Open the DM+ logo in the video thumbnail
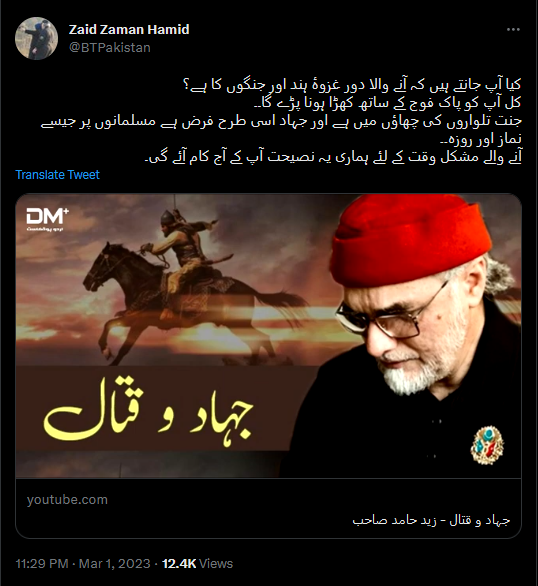The width and height of the screenshot is (538, 586). coord(47,219)
